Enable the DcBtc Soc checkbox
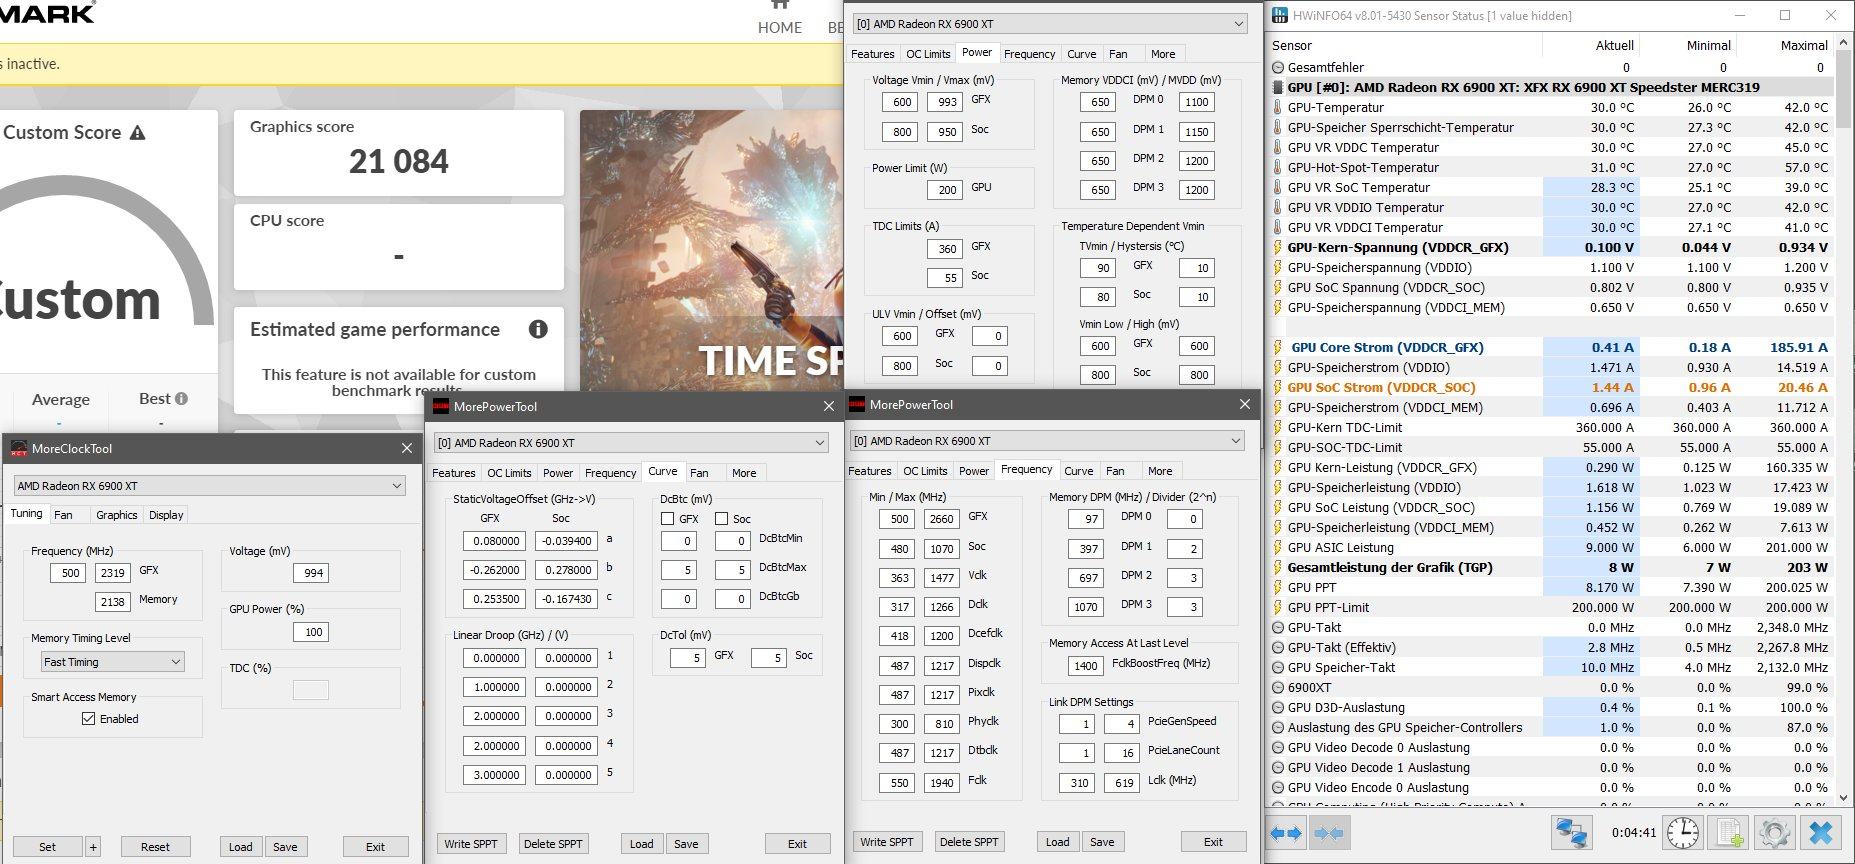This screenshot has height=864, width=1855. click(721, 519)
